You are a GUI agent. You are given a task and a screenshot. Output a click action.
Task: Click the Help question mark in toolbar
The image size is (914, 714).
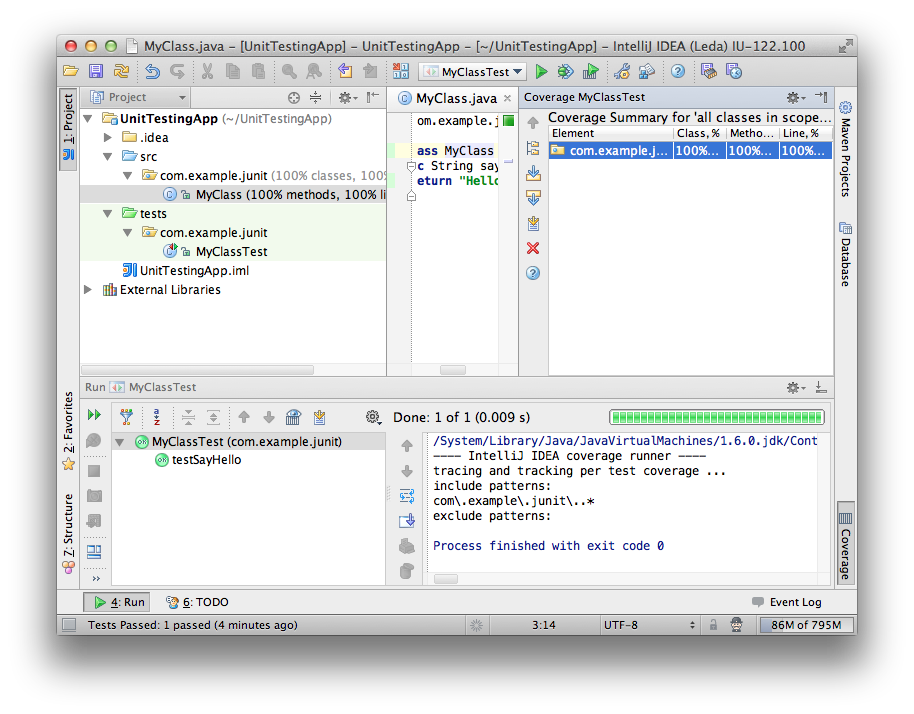[678, 72]
